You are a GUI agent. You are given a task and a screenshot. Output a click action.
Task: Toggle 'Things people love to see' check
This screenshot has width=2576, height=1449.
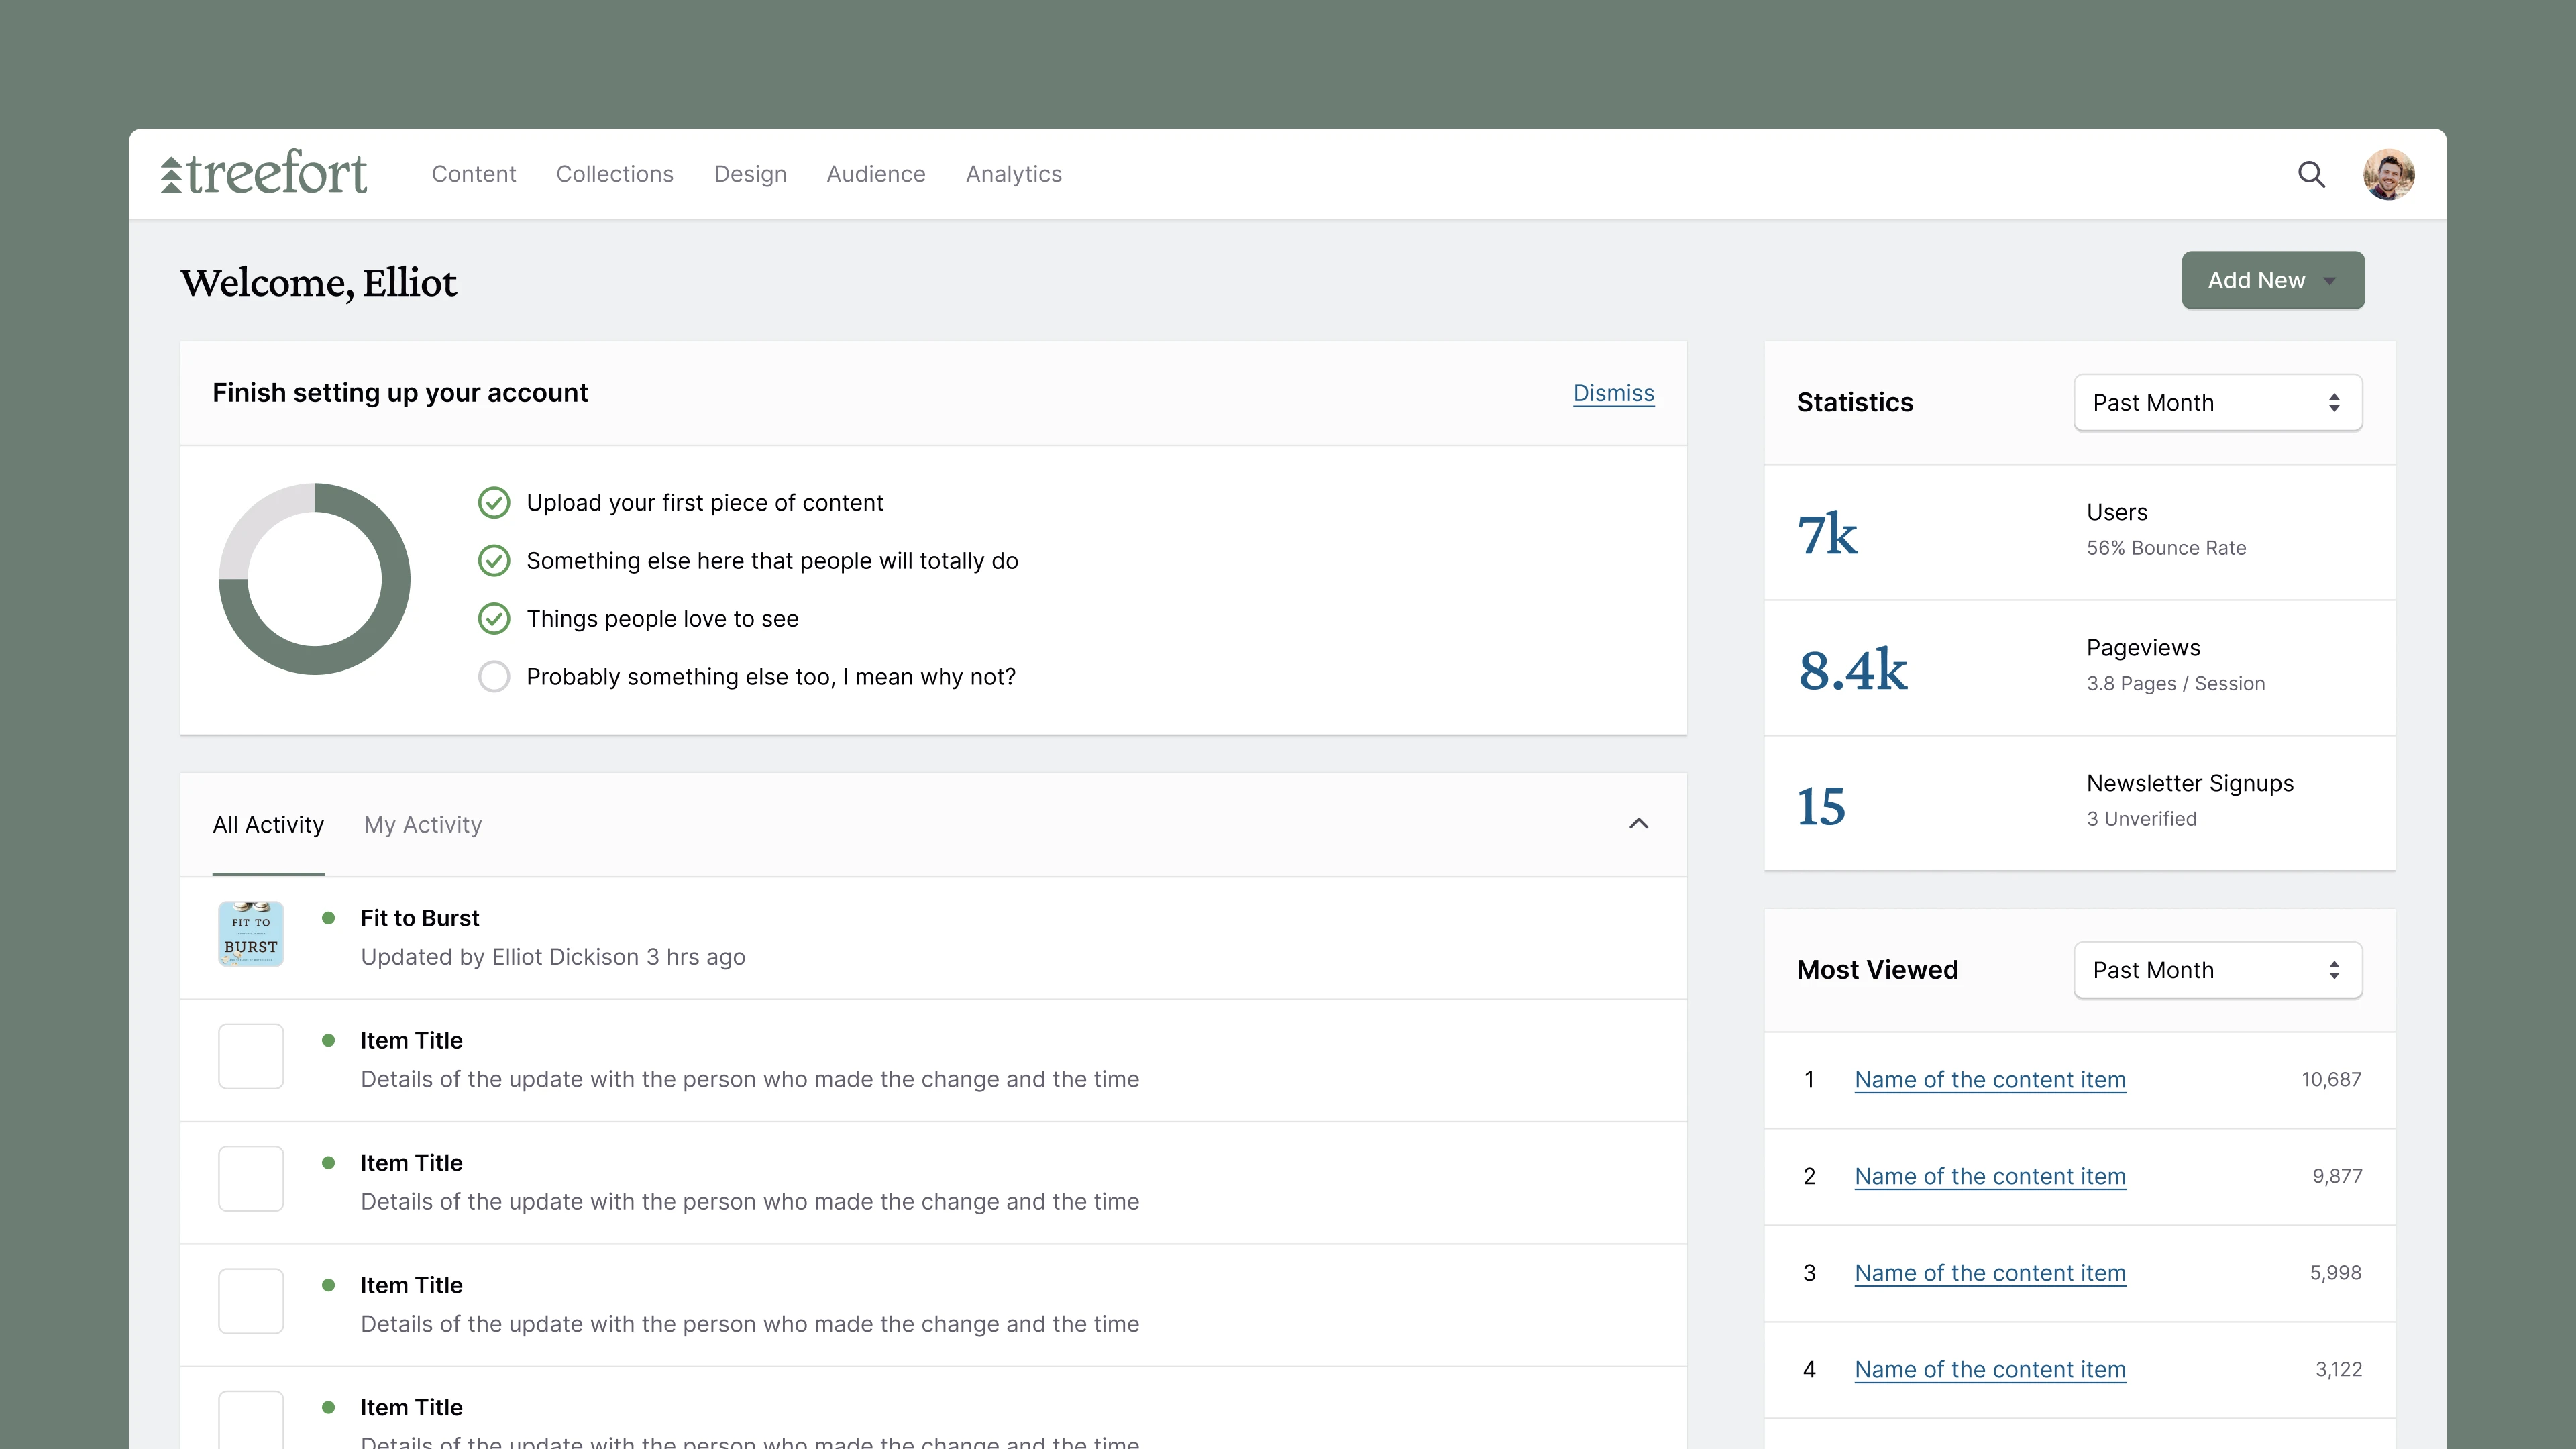click(x=494, y=619)
